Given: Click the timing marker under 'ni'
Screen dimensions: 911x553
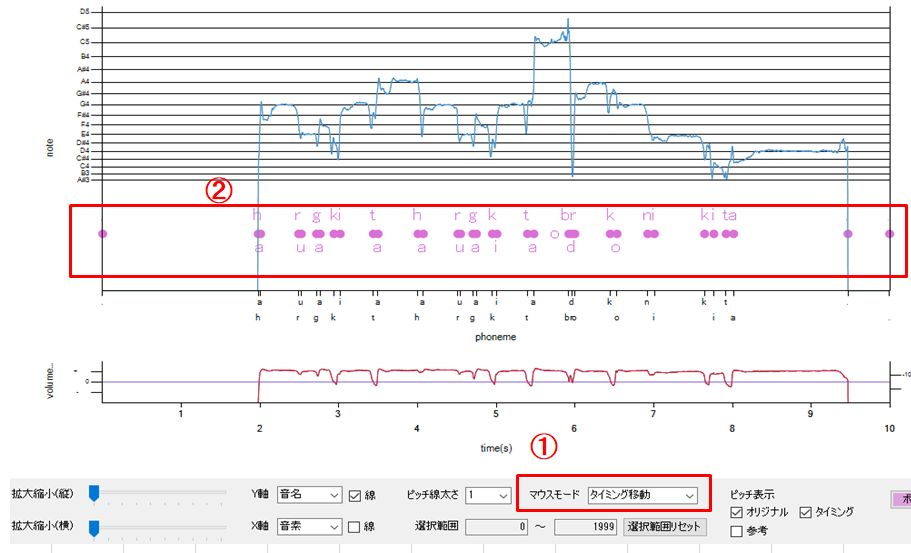Looking at the screenshot, I should tap(651, 234).
